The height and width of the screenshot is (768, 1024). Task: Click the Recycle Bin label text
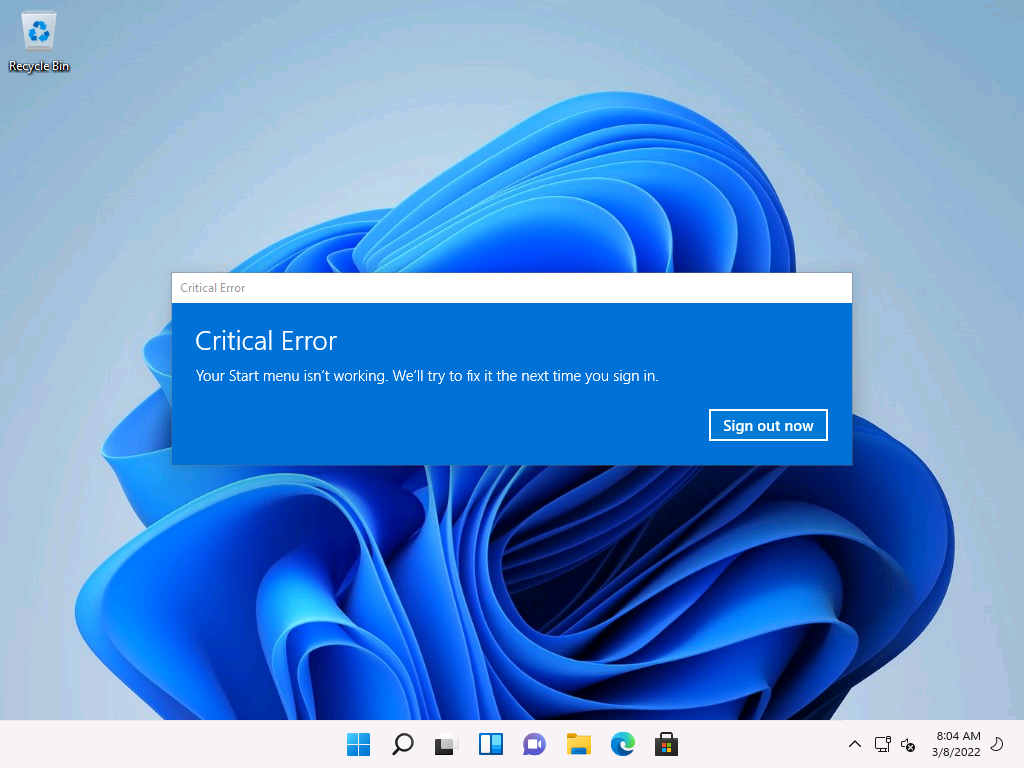point(38,66)
